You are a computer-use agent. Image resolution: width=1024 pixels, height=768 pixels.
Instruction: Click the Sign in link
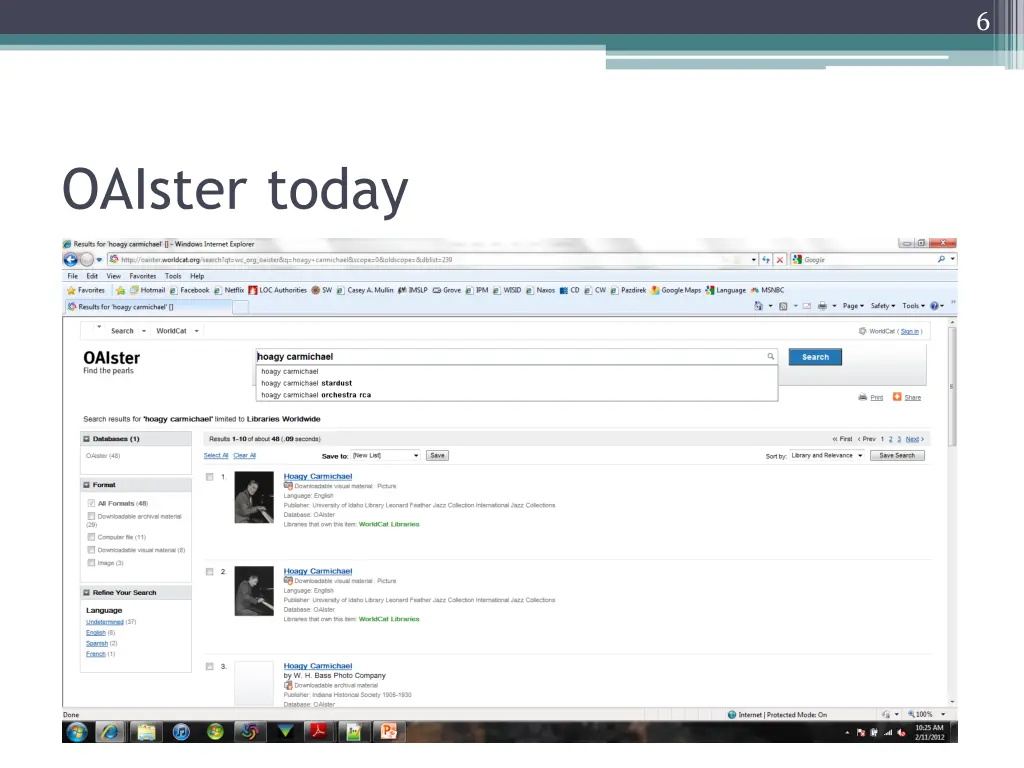click(x=910, y=331)
